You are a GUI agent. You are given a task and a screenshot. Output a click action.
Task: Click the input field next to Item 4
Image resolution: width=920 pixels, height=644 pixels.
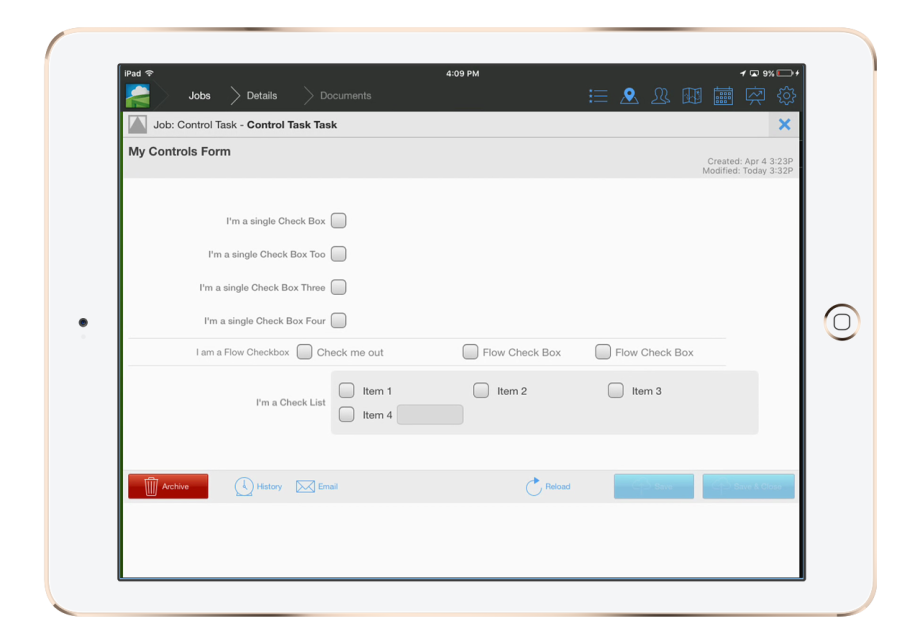click(x=429, y=414)
